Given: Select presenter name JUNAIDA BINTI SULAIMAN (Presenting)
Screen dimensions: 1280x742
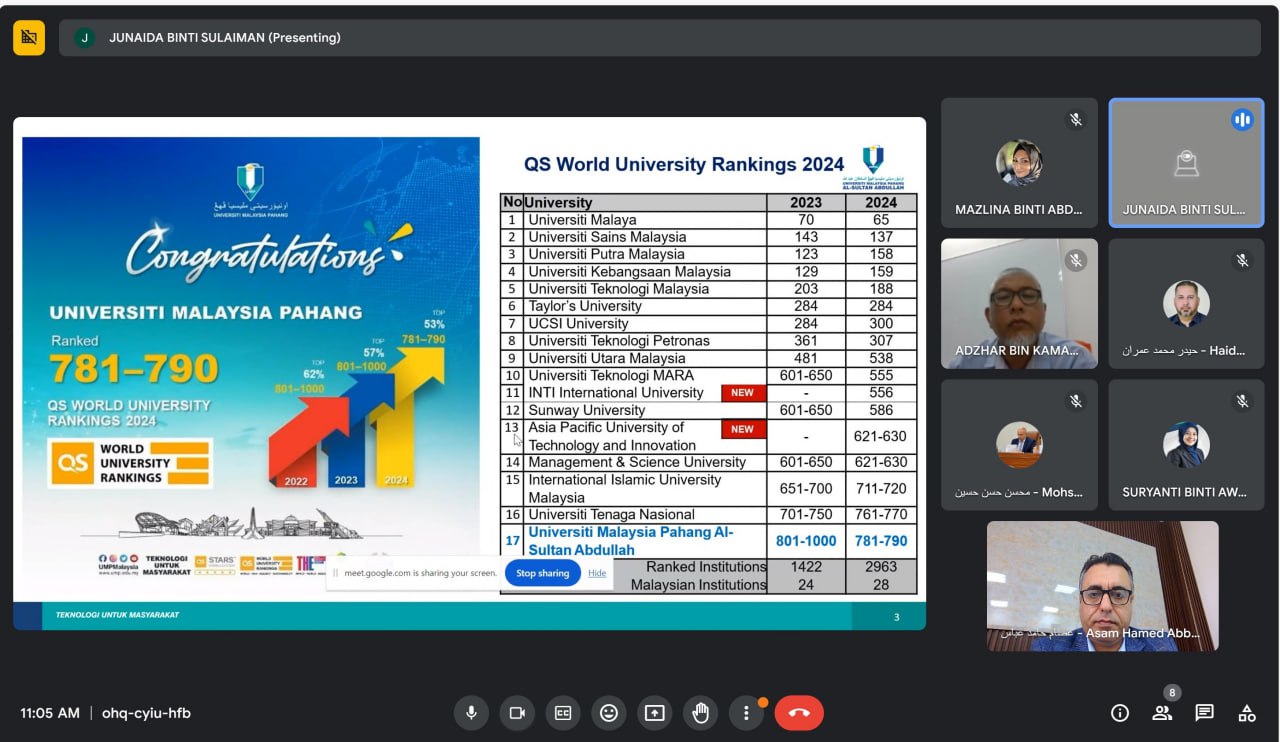Looking at the screenshot, I should point(225,38).
